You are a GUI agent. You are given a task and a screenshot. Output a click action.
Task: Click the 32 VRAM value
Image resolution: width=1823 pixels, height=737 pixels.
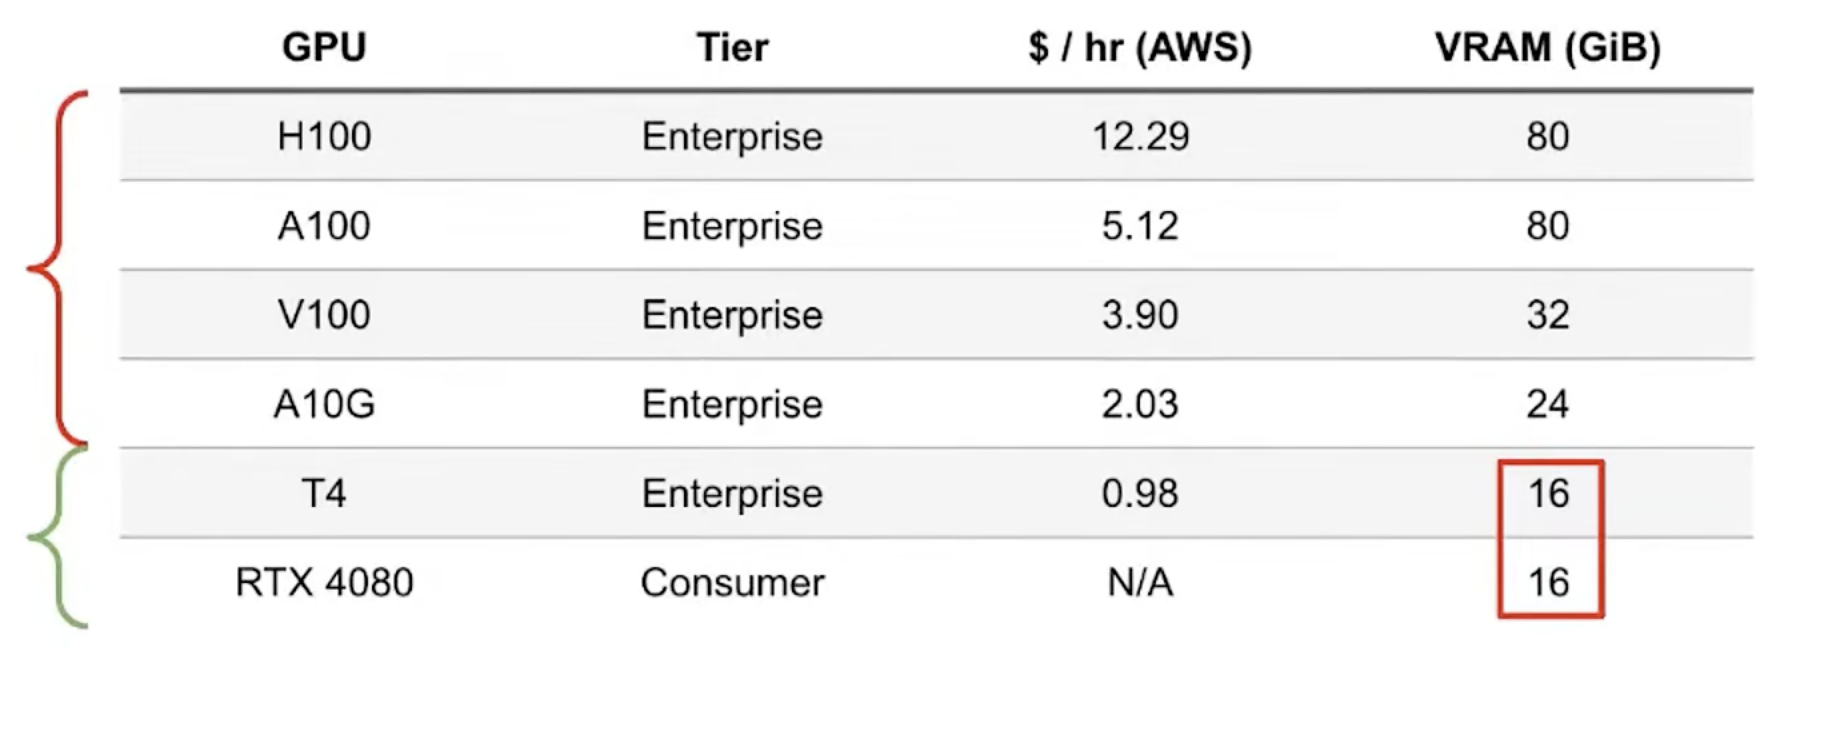(1547, 315)
